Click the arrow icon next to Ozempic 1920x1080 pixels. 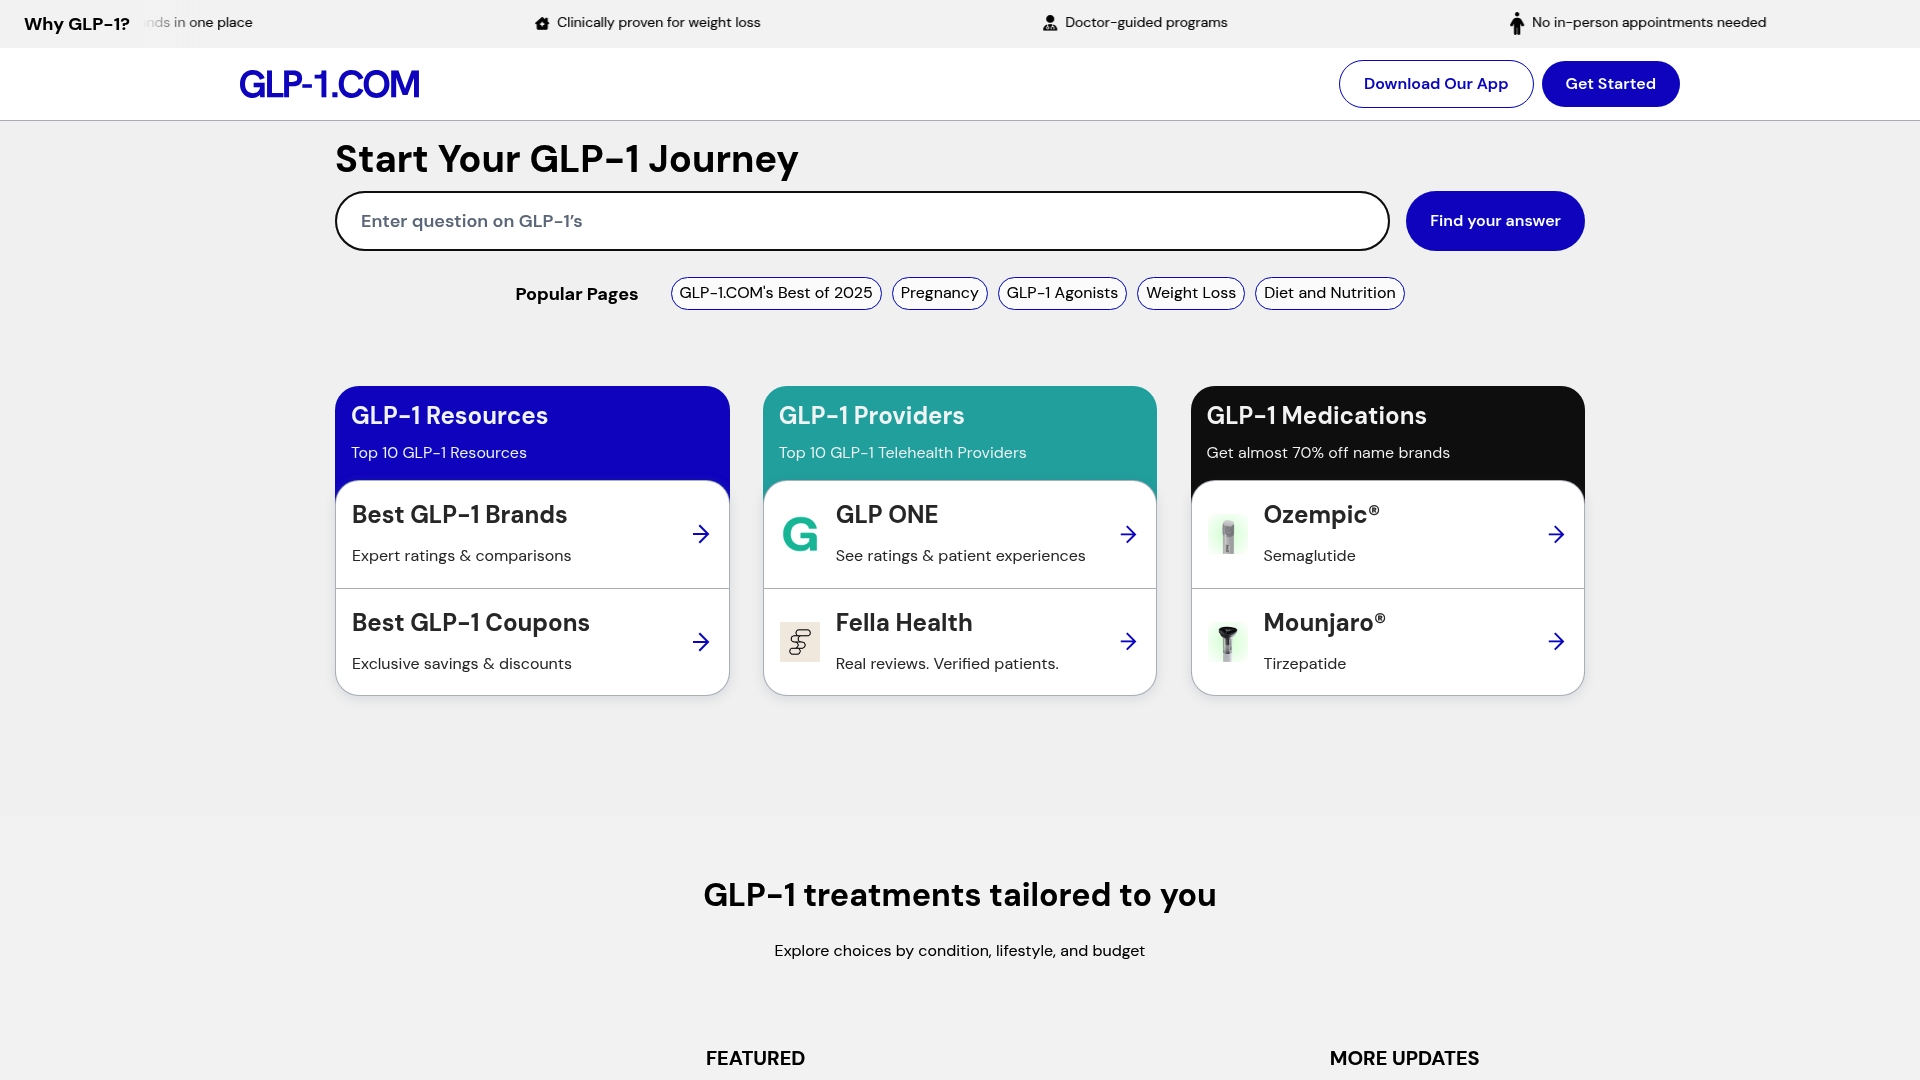(x=1556, y=534)
